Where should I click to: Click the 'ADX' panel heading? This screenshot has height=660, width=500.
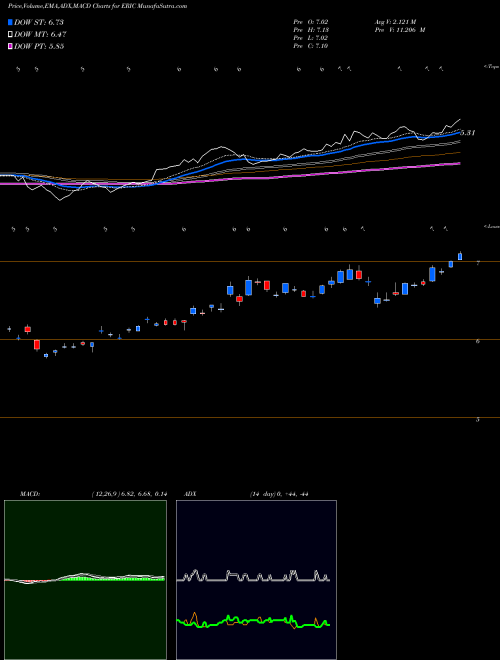point(191,494)
